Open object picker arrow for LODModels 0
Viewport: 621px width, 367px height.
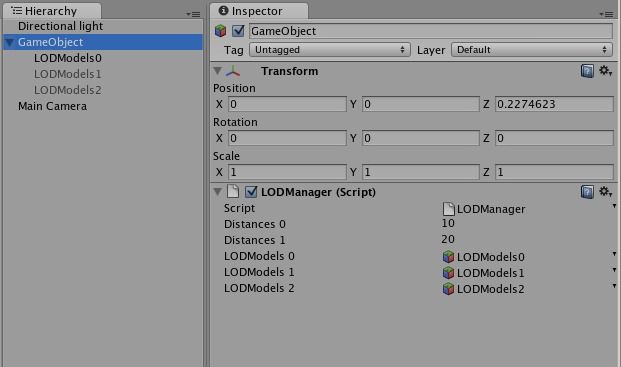tap(614, 254)
